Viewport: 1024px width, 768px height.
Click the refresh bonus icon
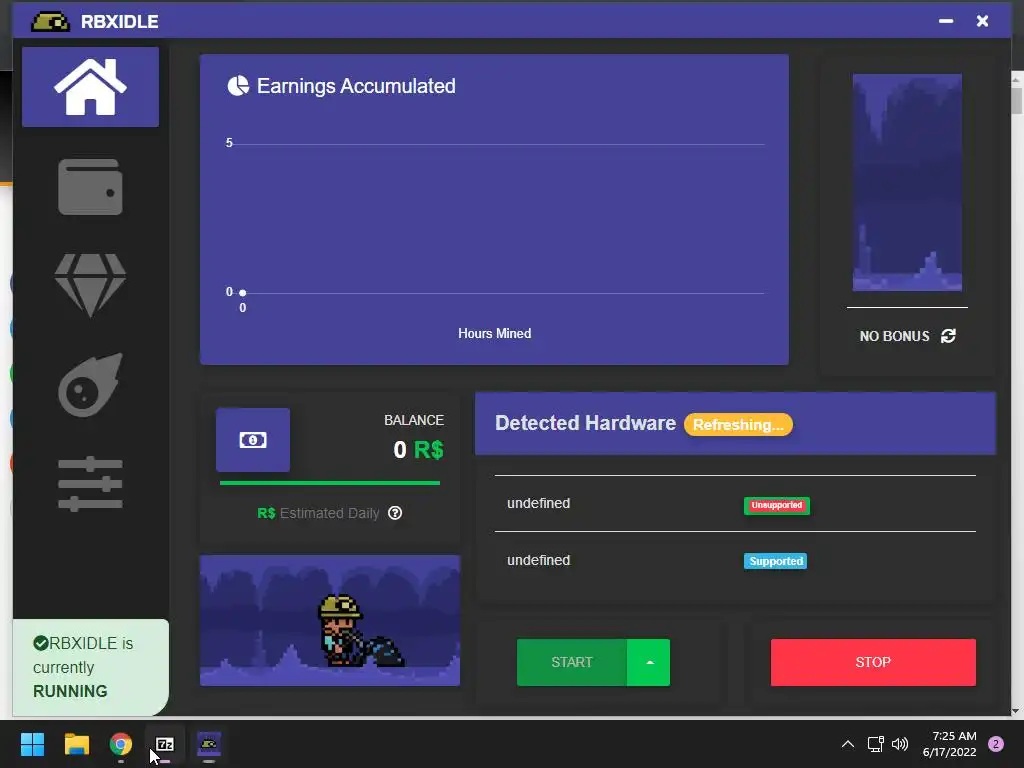(x=948, y=336)
